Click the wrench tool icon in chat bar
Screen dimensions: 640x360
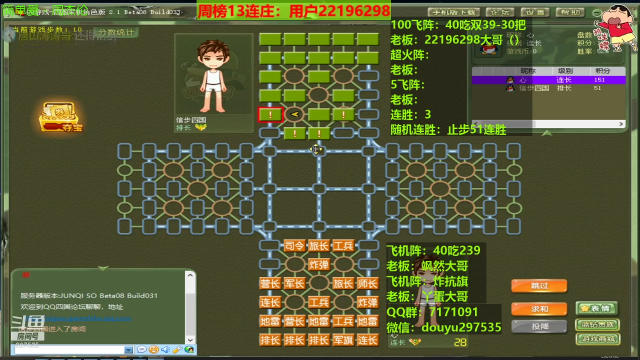[177, 349]
